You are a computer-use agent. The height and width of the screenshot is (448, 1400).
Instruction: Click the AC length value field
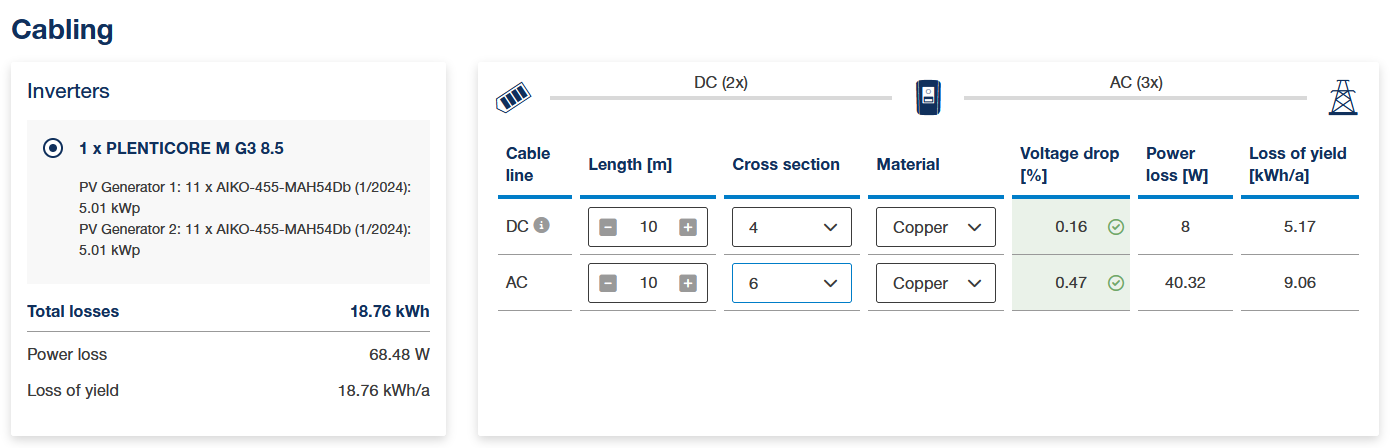pos(648,283)
